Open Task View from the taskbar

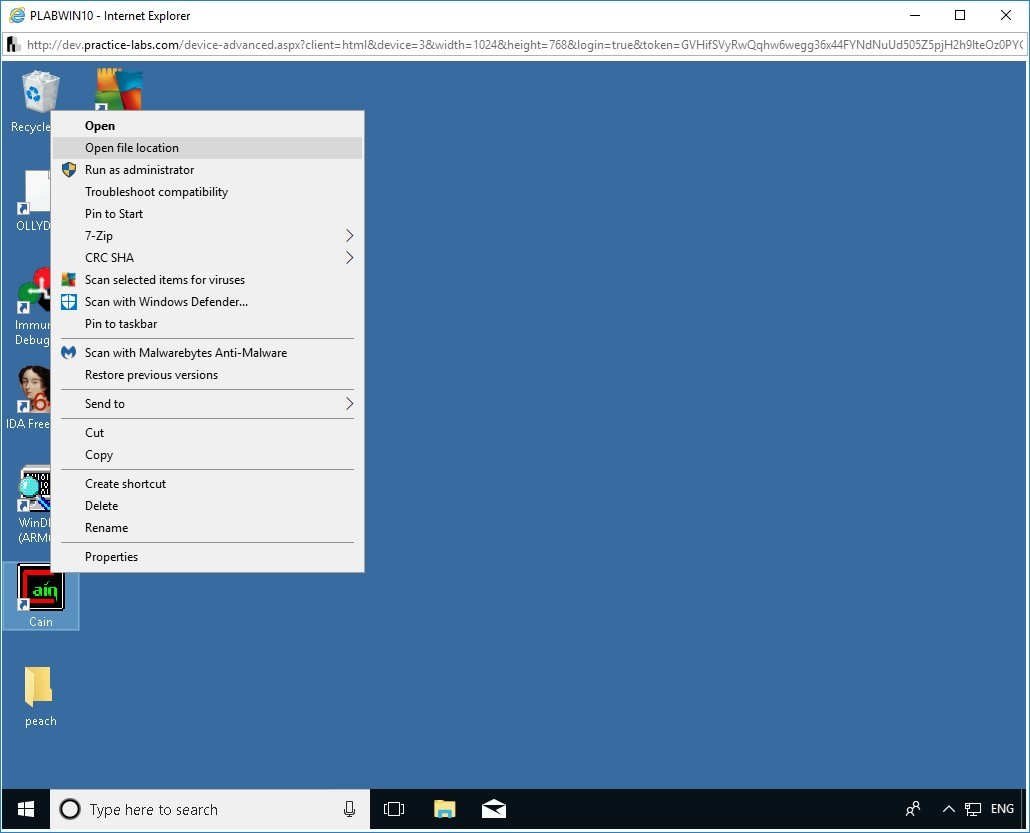394,809
